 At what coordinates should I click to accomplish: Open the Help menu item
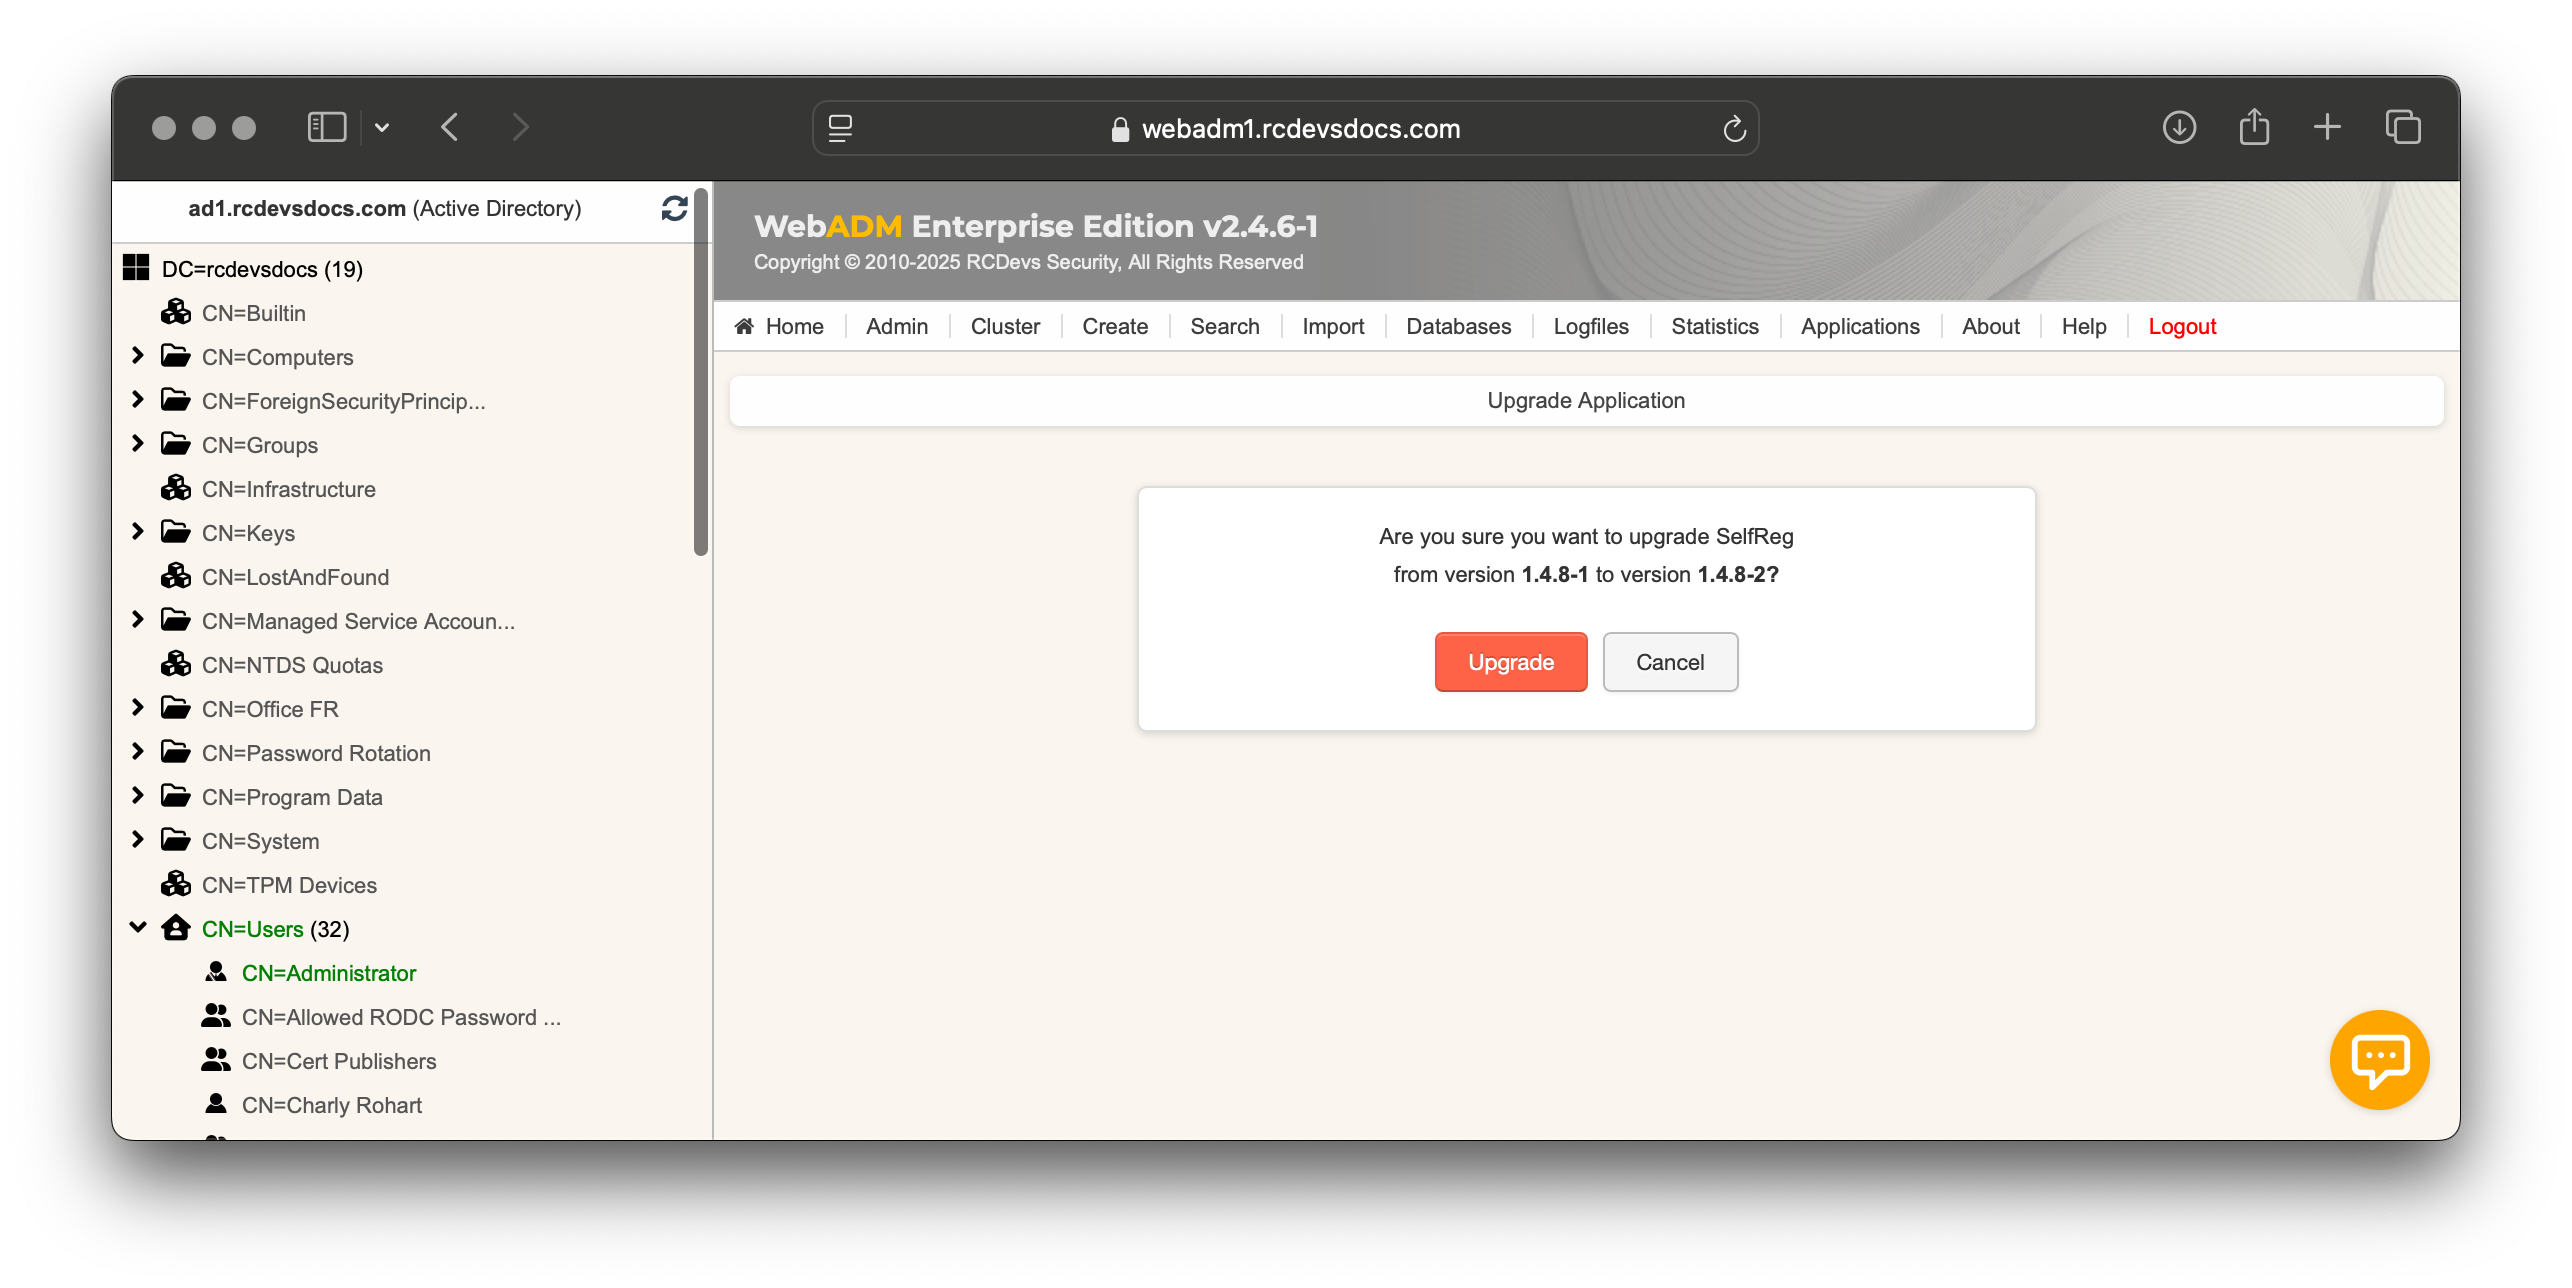coord(2084,326)
